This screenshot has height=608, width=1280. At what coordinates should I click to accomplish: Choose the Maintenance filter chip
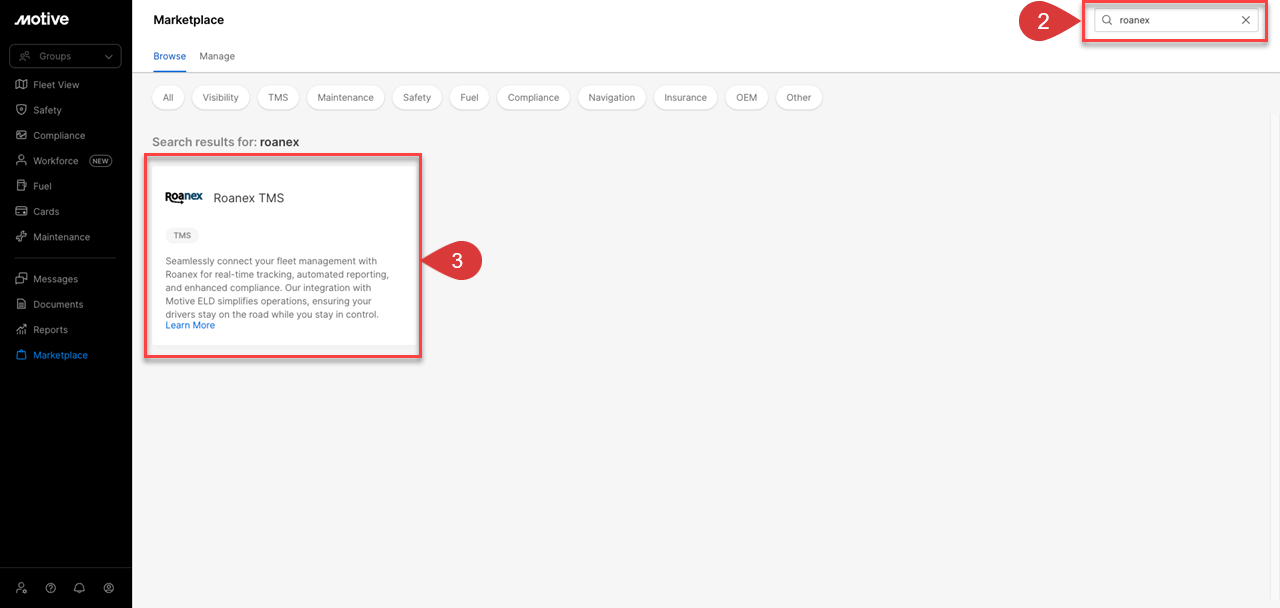click(x=345, y=98)
